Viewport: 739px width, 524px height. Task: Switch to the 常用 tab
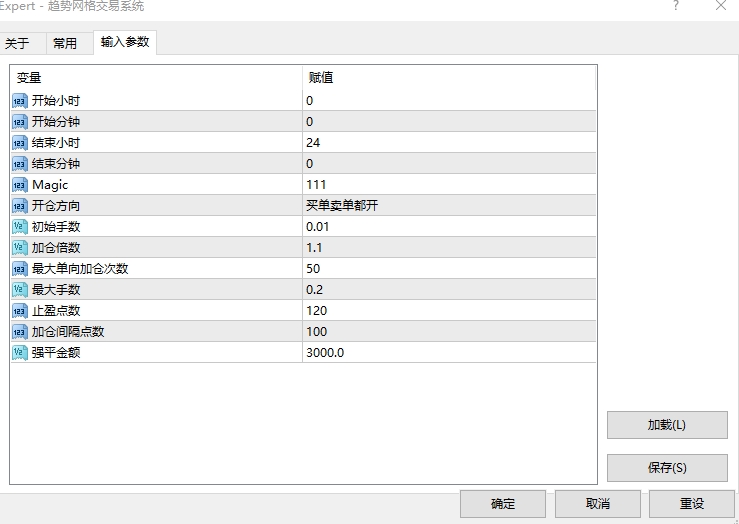click(x=65, y=43)
